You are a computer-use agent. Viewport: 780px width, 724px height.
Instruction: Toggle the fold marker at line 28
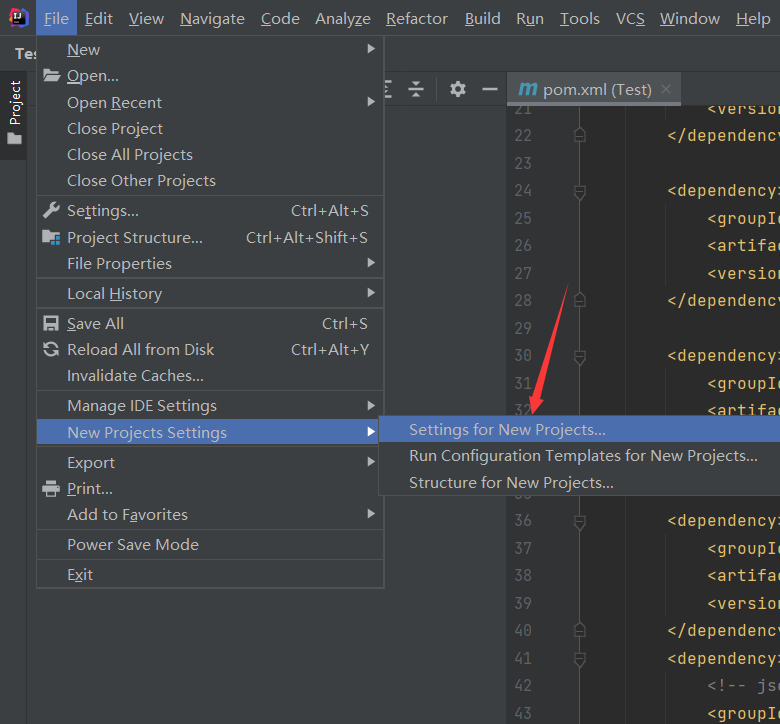coord(580,301)
